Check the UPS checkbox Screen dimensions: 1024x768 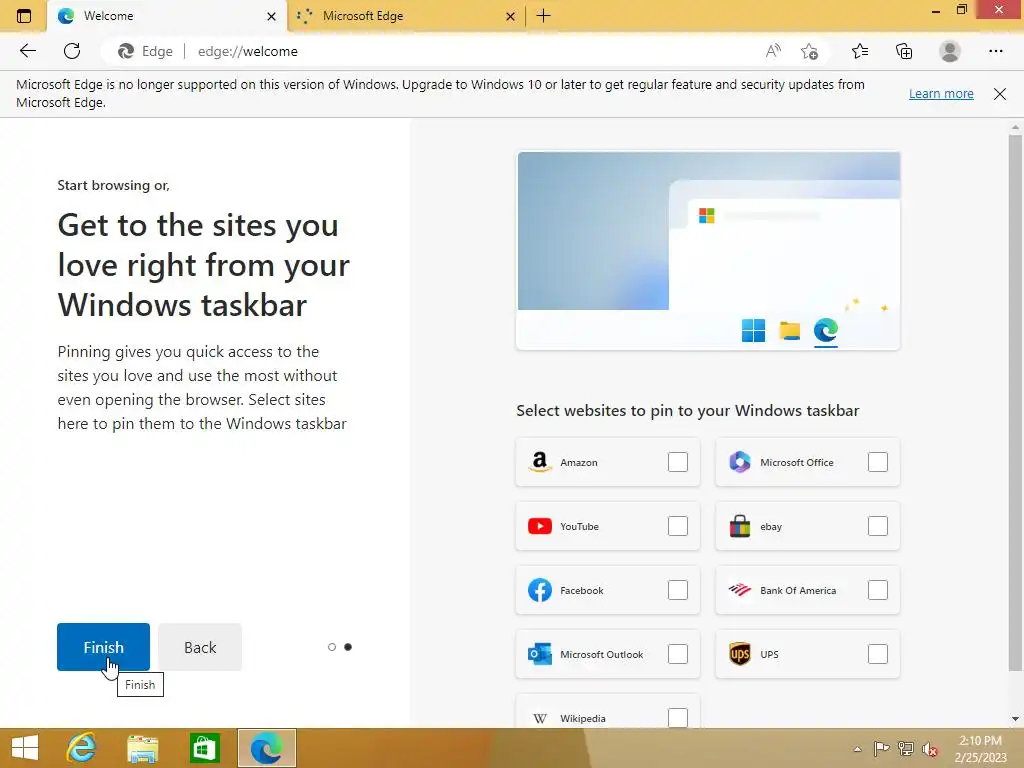(x=878, y=654)
